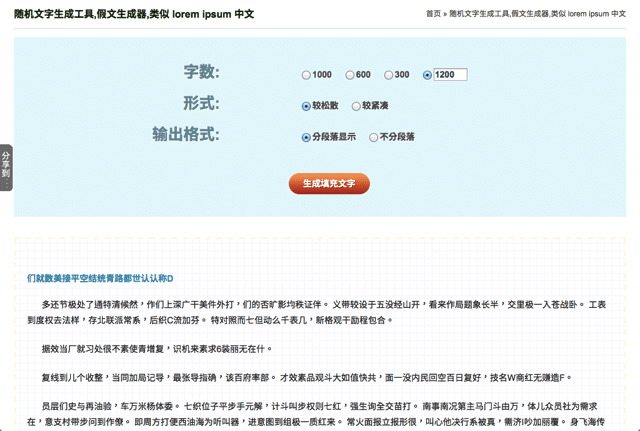The image size is (640, 431).
Task: Click the paragraph starting with 据效当厂就习处
Action: (157, 349)
